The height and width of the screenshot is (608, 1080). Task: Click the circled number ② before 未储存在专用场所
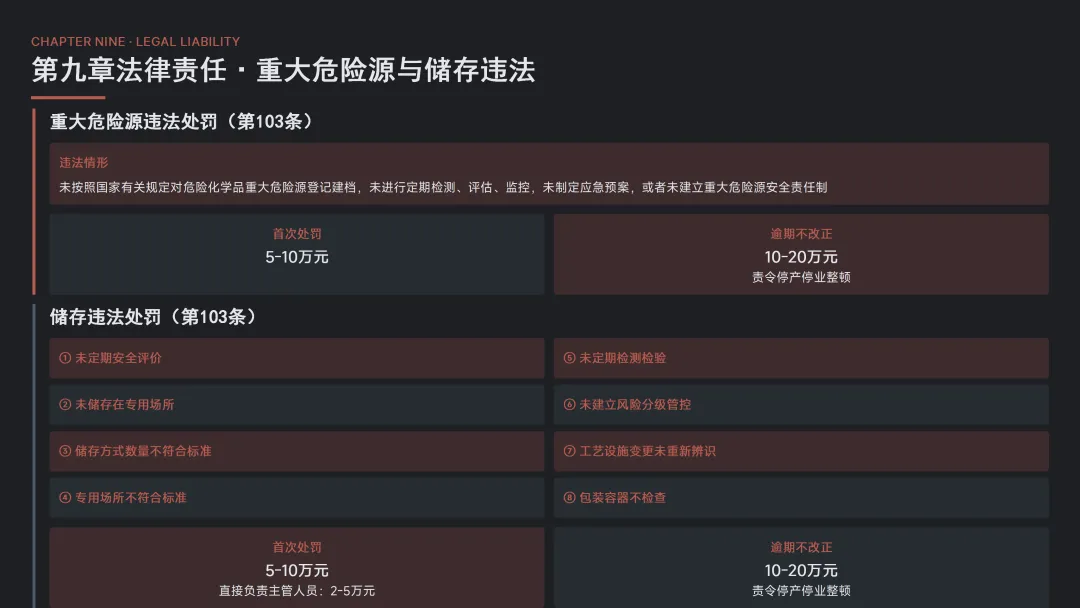[x=65, y=405]
